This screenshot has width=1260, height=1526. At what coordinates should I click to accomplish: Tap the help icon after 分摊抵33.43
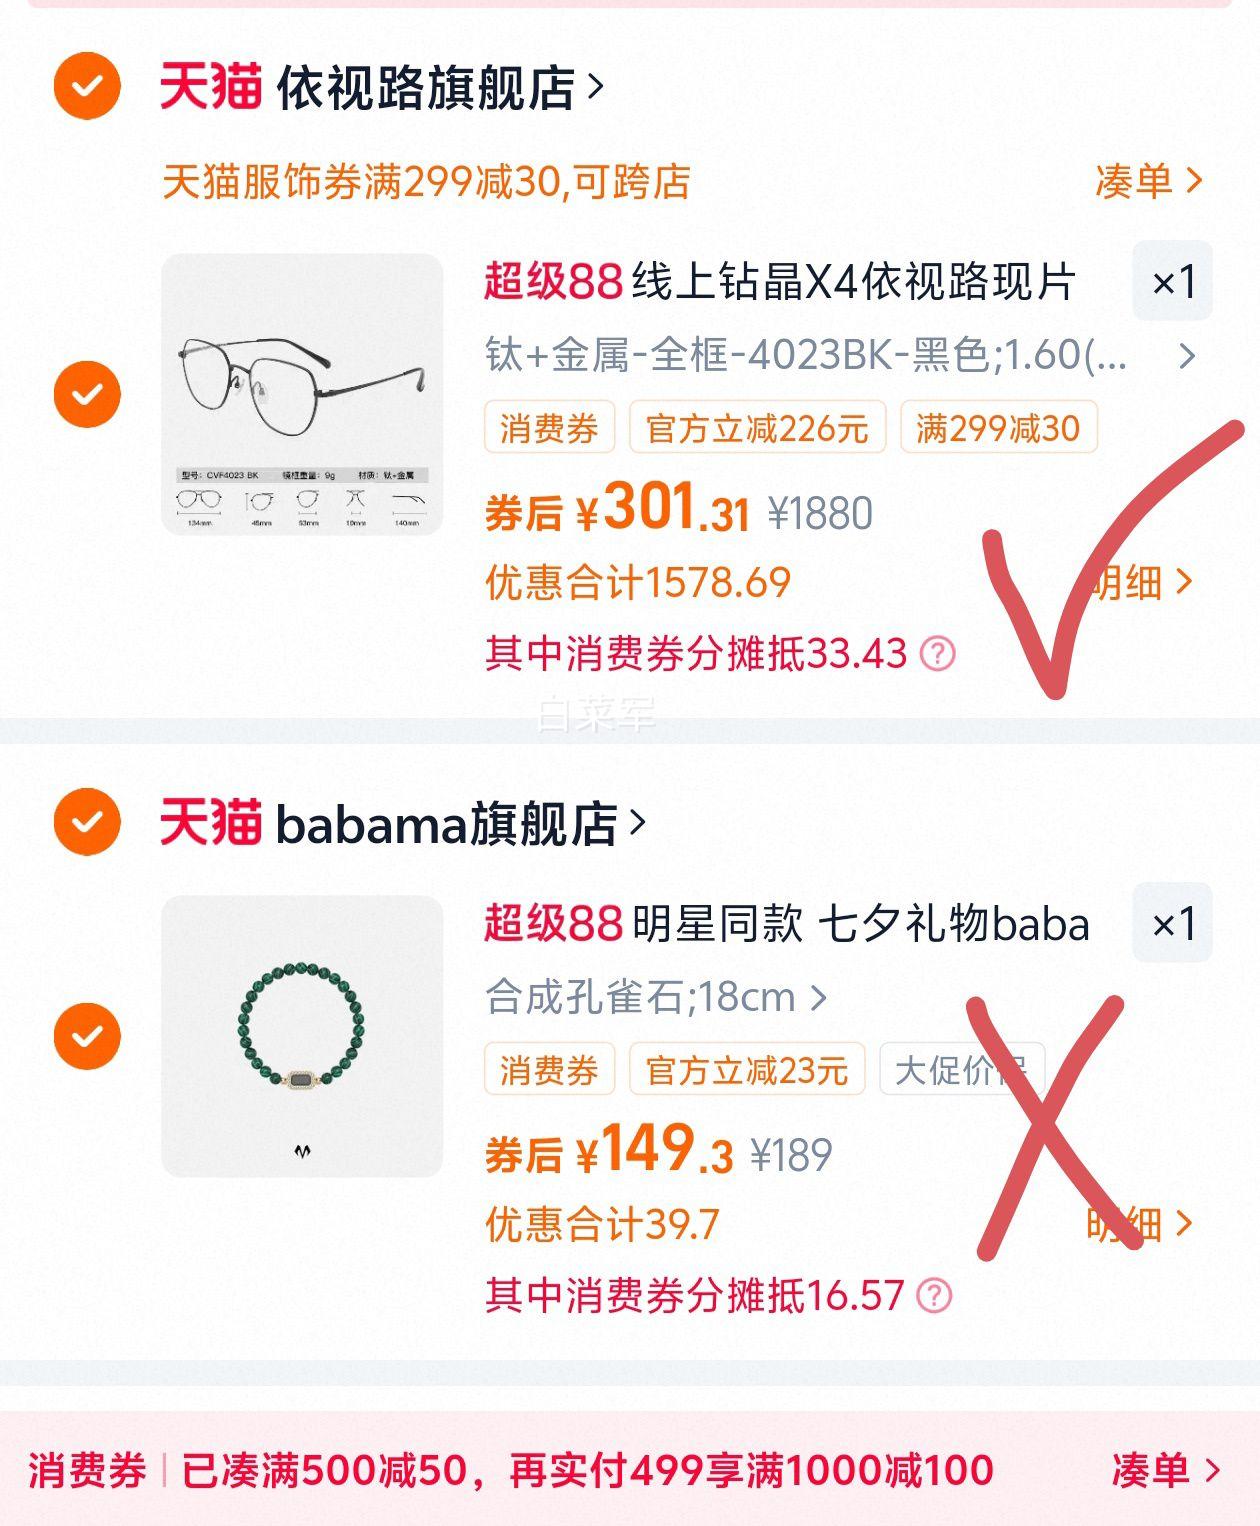[938, 654]
